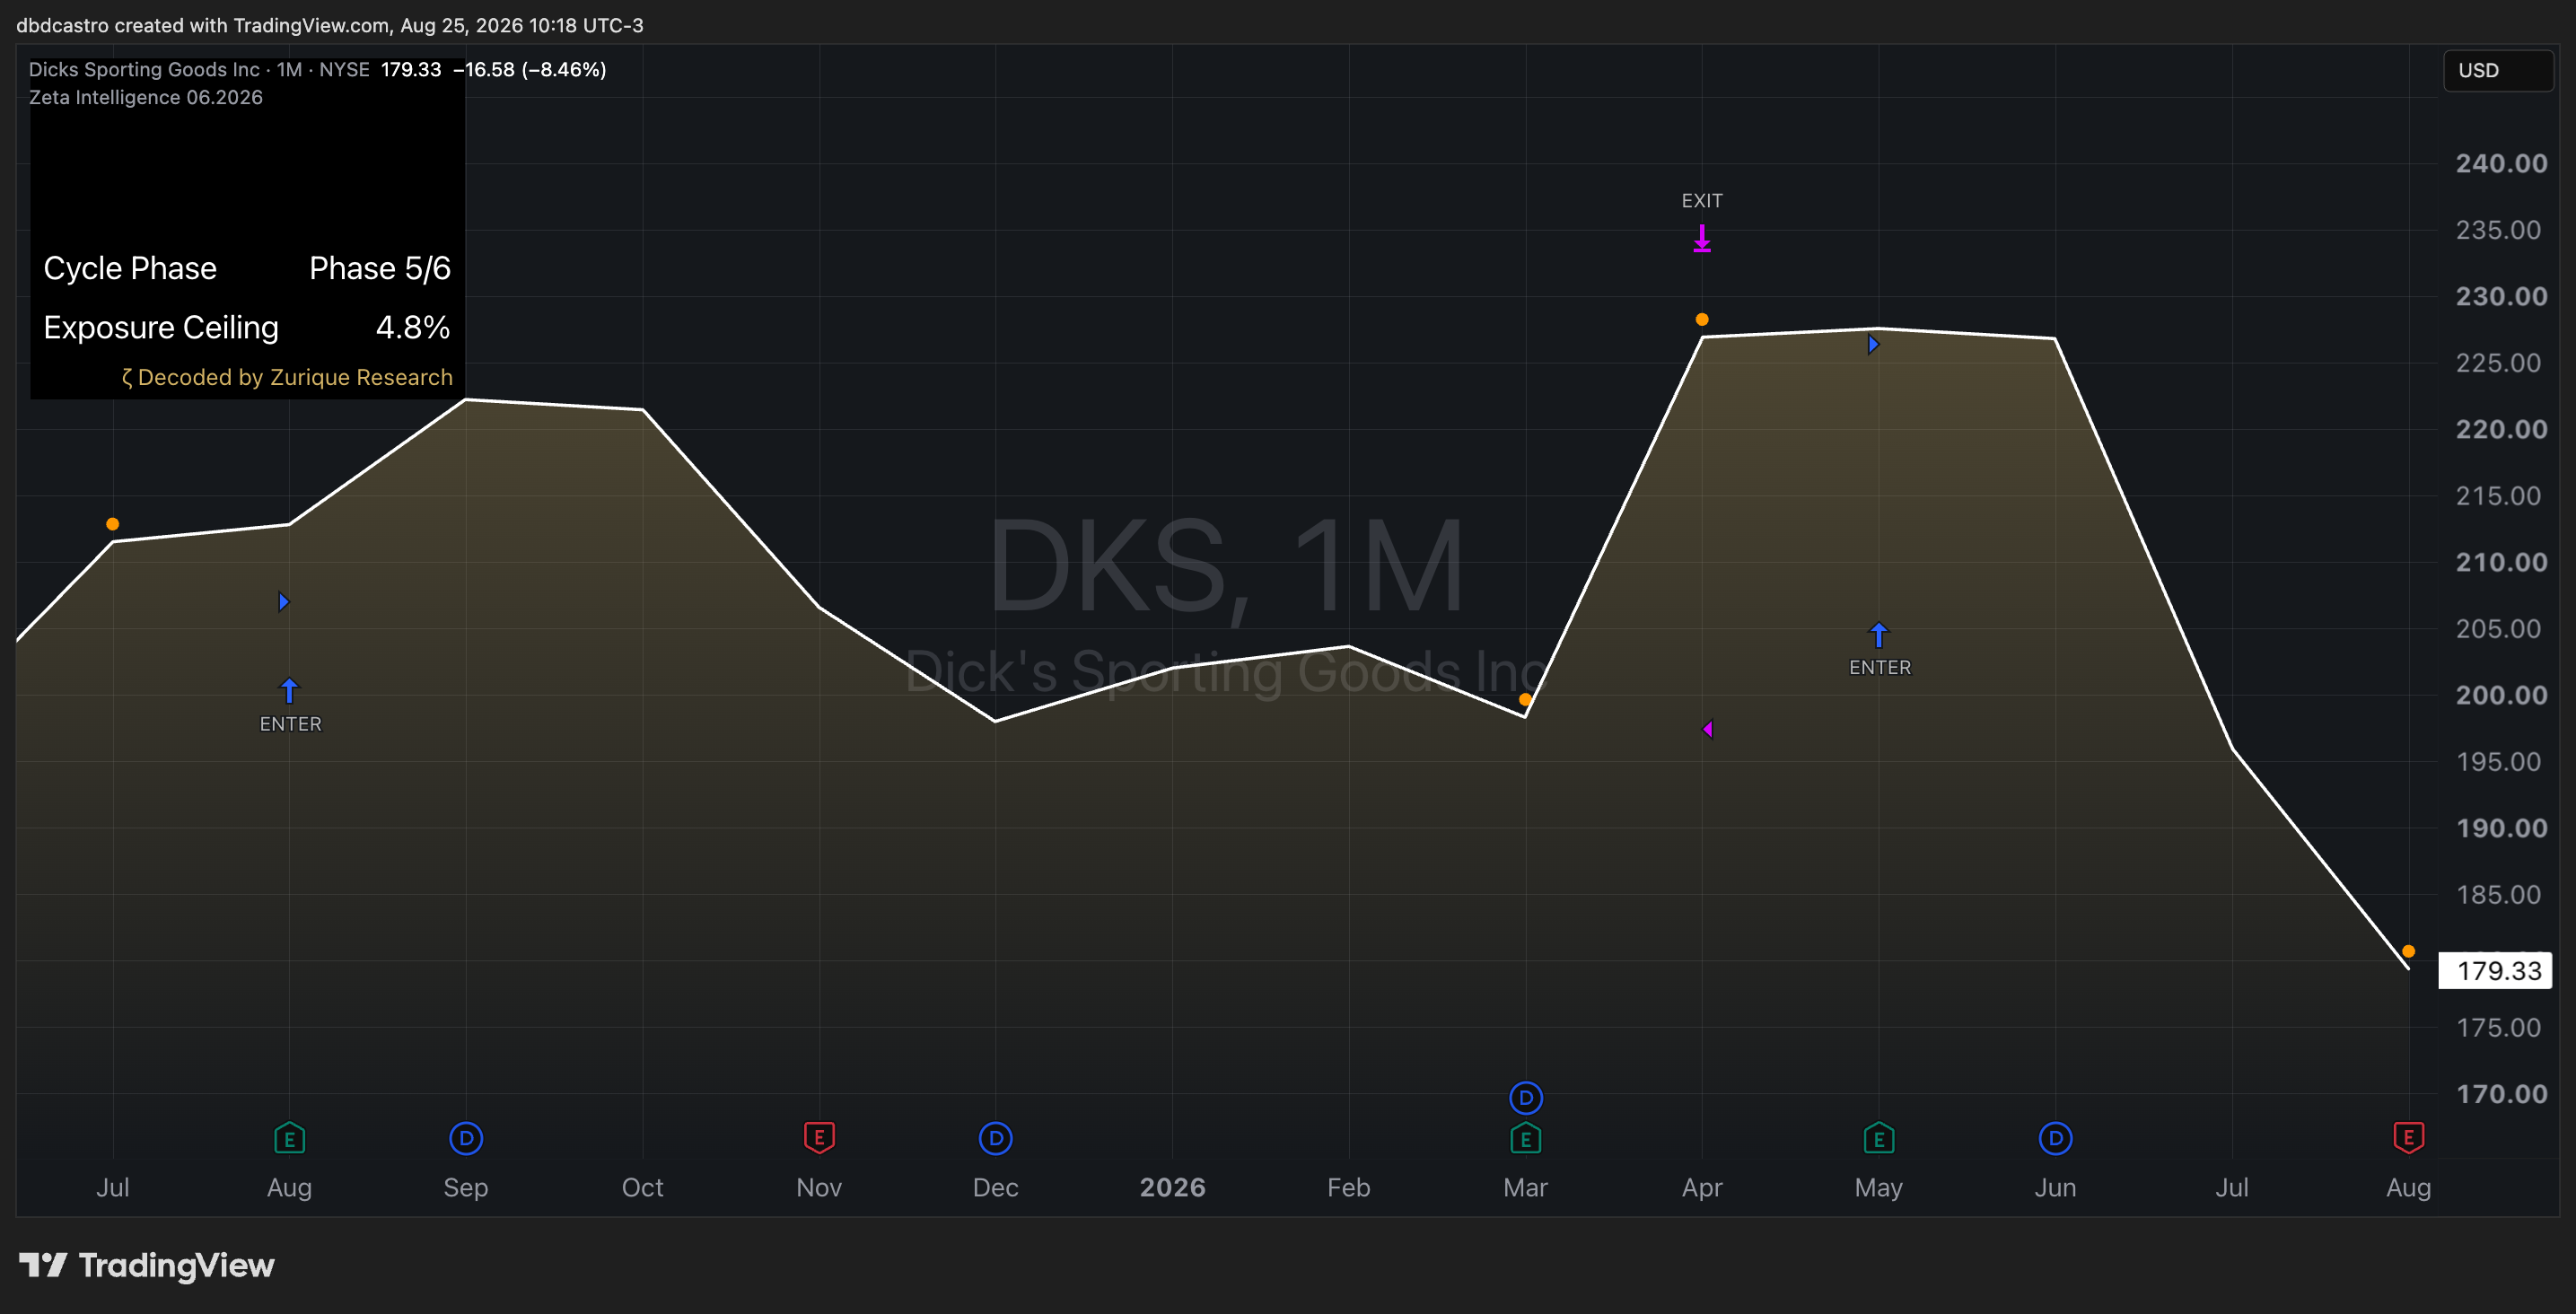Image resolution: width=2576 pixels, height=1314 pixels.
Task: Click the Apr label on time axis
Action: coord(1702,1187)
